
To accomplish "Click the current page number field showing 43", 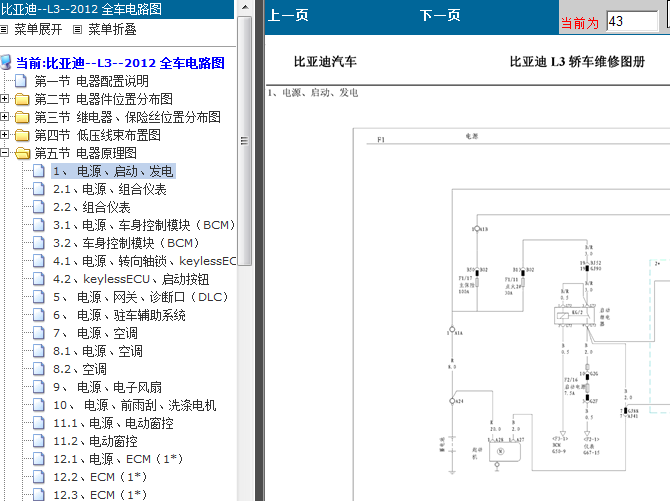I will [632, 21].
